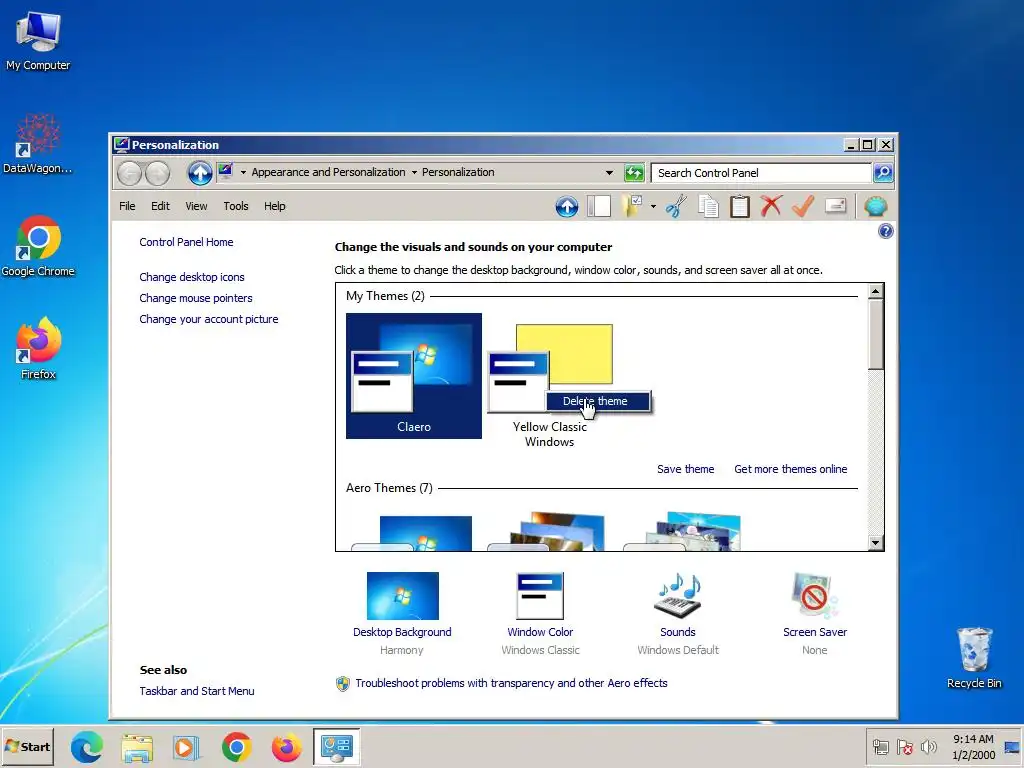Click the Start button
Viewport: 1024px width, 768px height.
click(27, 747)
